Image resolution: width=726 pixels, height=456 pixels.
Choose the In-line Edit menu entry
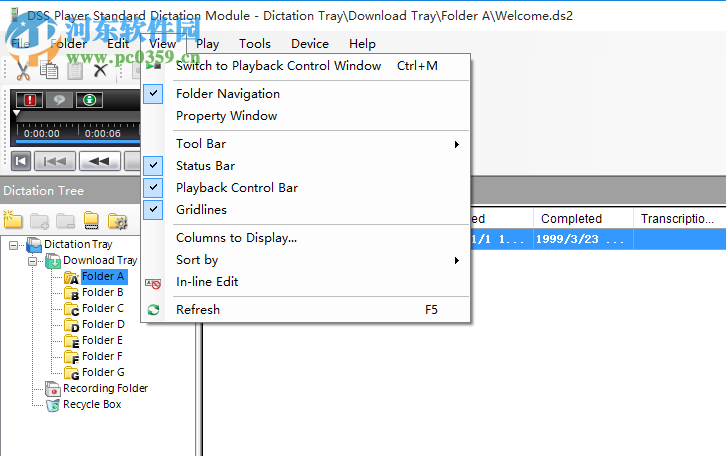click(306, 282)
